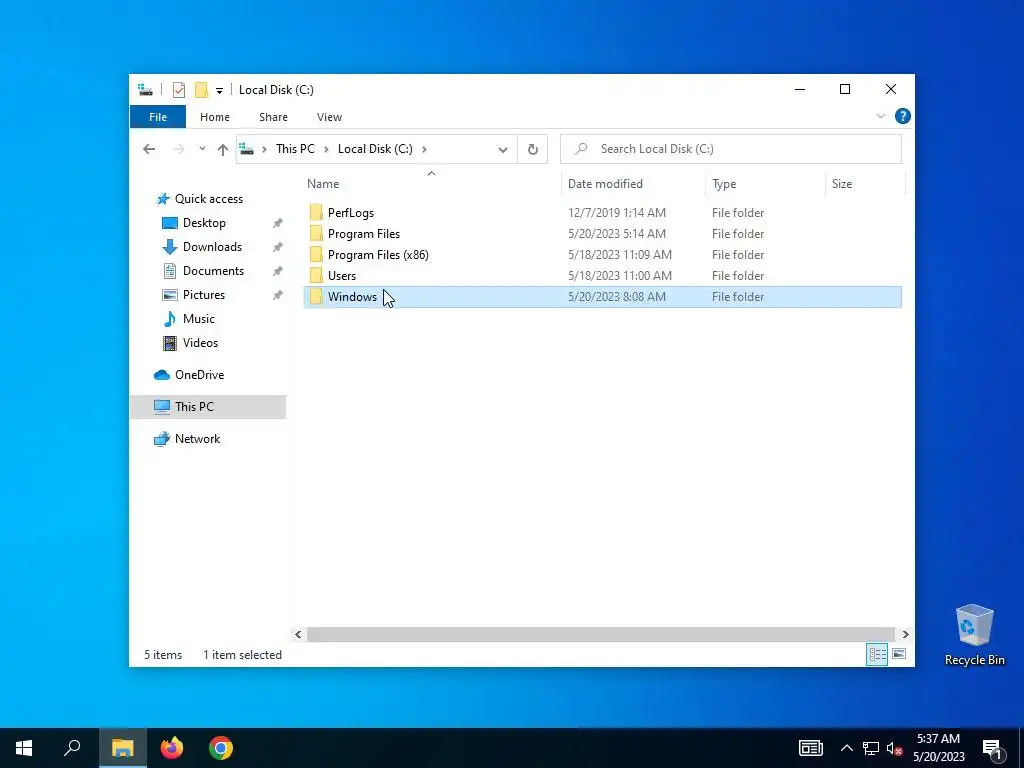Image resolution: width=1024 pixels, height=768 pixels.
Task: Select the Program Files folder icon
Action: (x=316, y=233)
